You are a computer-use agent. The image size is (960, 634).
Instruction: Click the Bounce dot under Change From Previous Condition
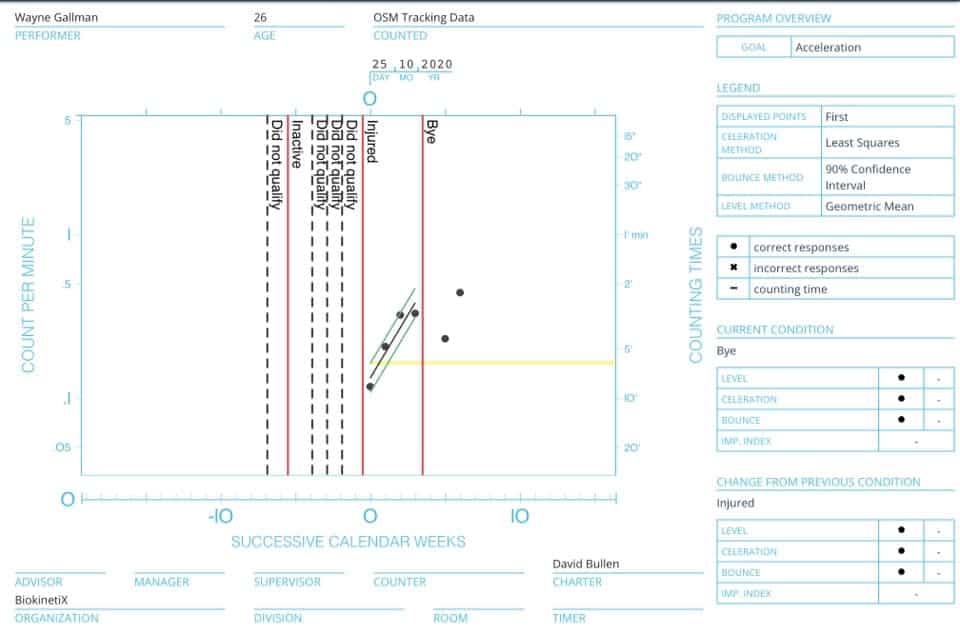tap(901, 572)
